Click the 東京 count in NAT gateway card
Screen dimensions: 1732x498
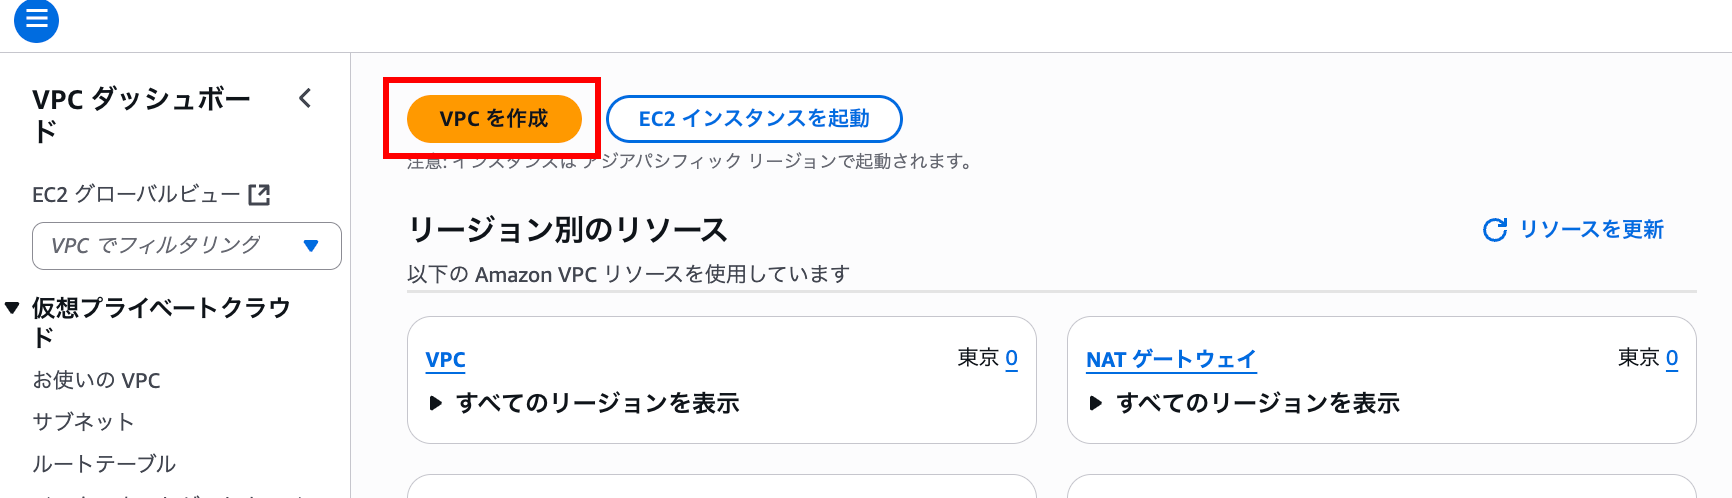(1672, 358)
